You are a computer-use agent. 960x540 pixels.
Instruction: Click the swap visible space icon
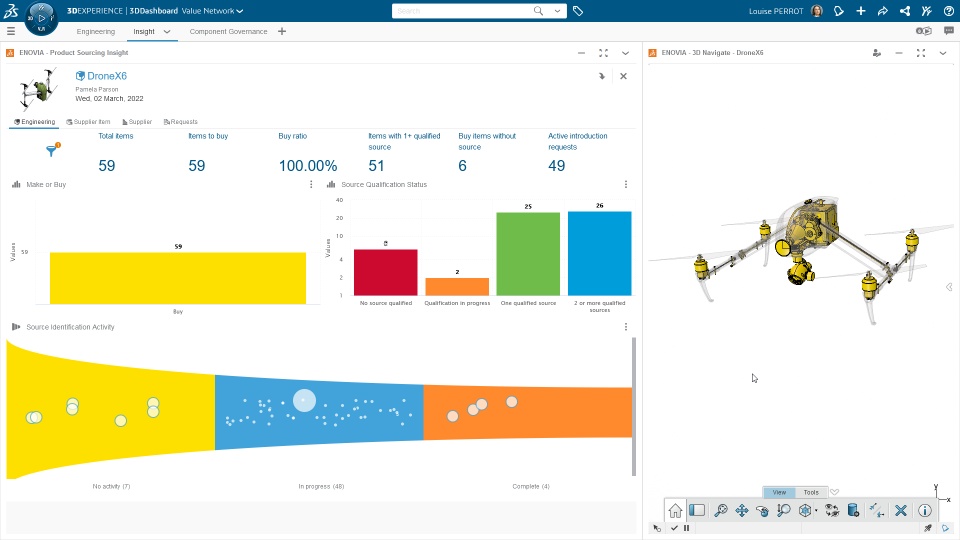832,510
